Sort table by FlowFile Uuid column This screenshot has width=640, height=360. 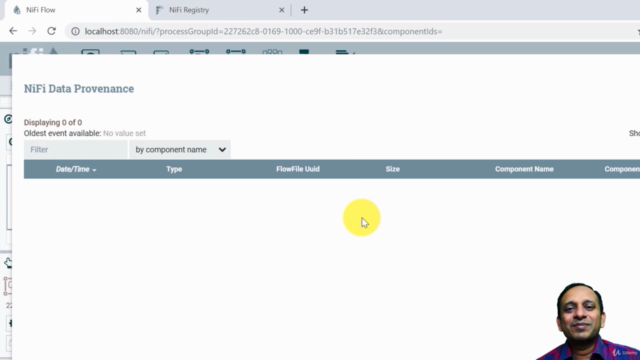tap(298, 169)
